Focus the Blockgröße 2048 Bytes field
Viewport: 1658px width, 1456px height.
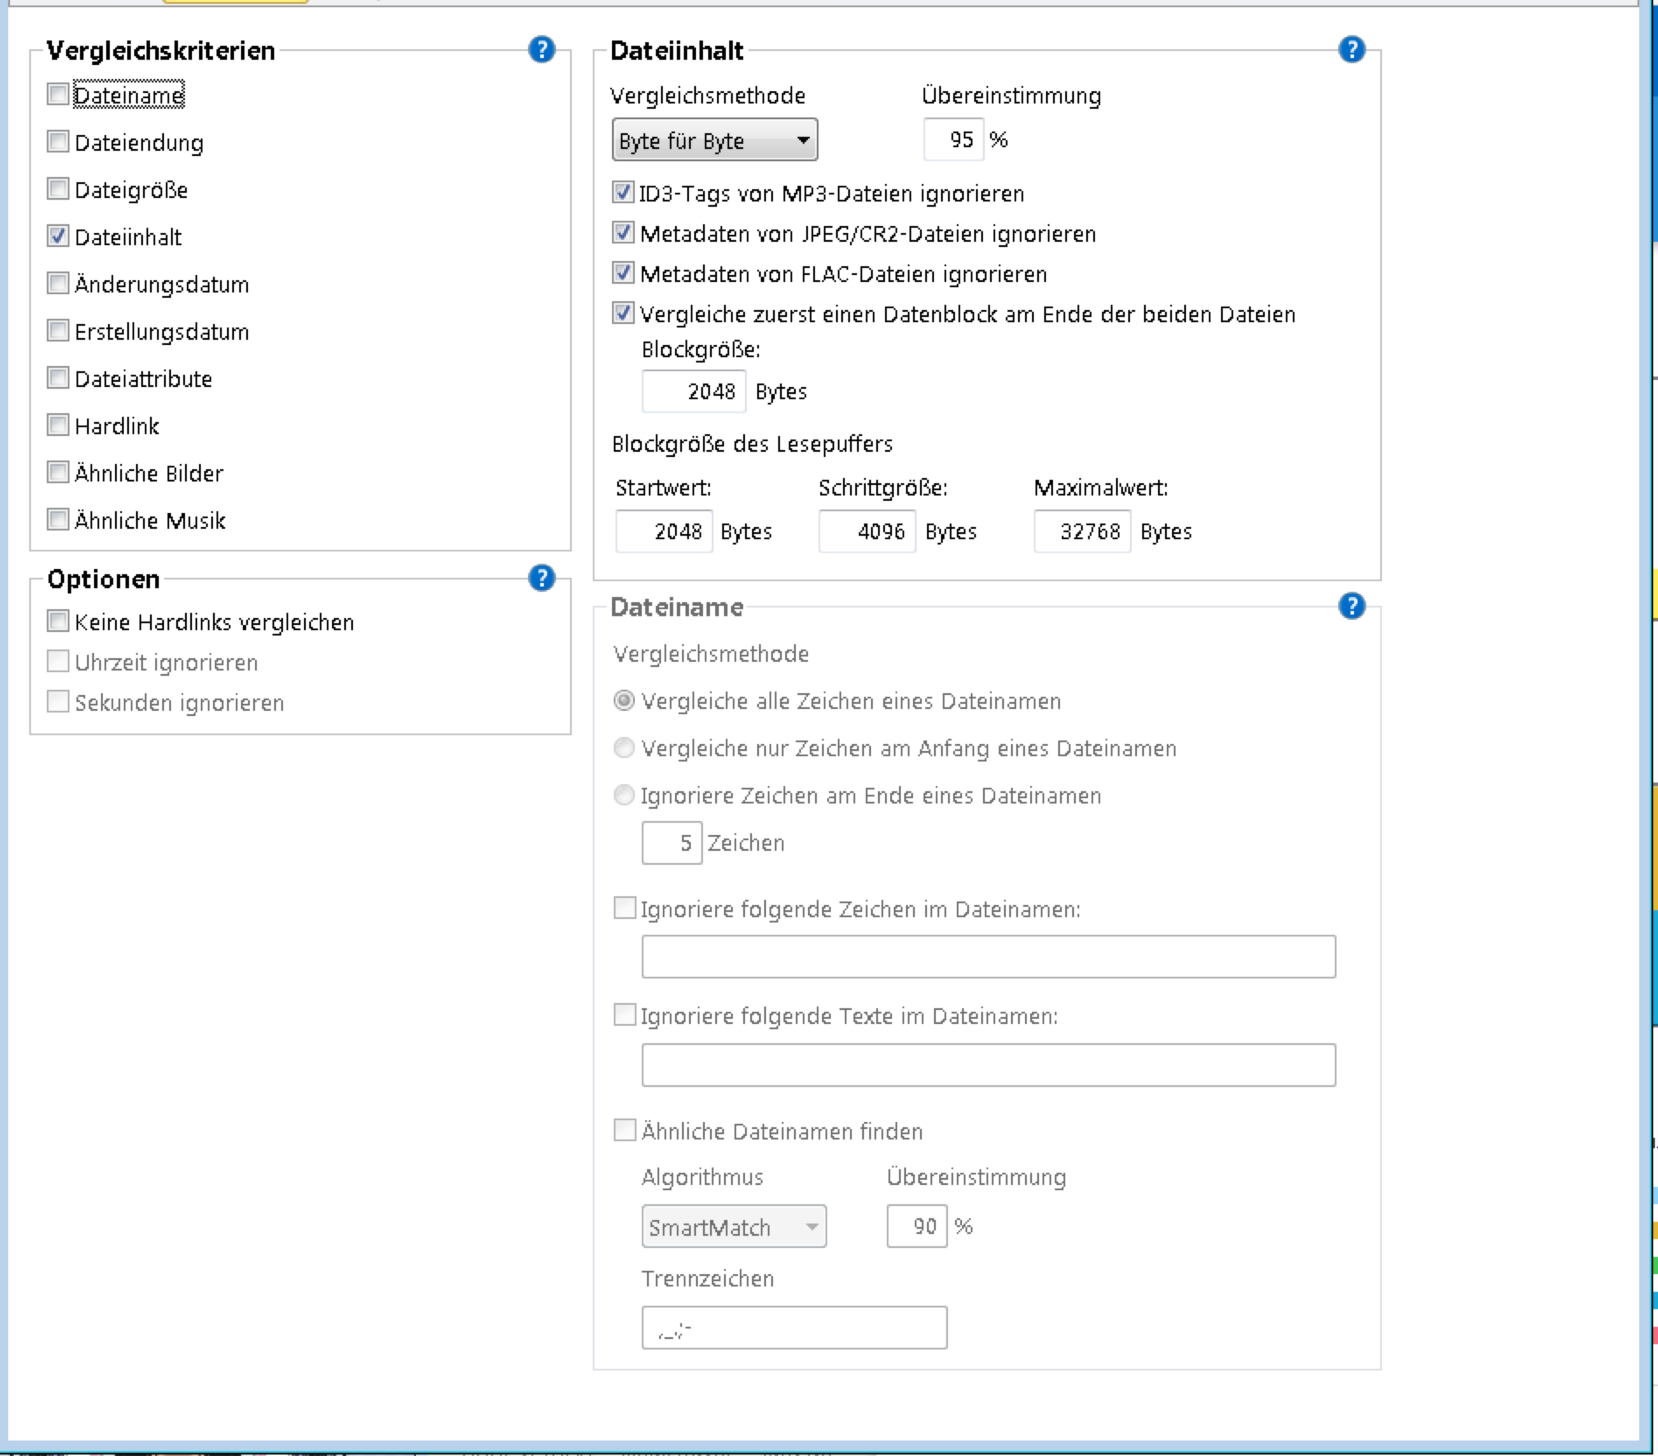point(694,392)
